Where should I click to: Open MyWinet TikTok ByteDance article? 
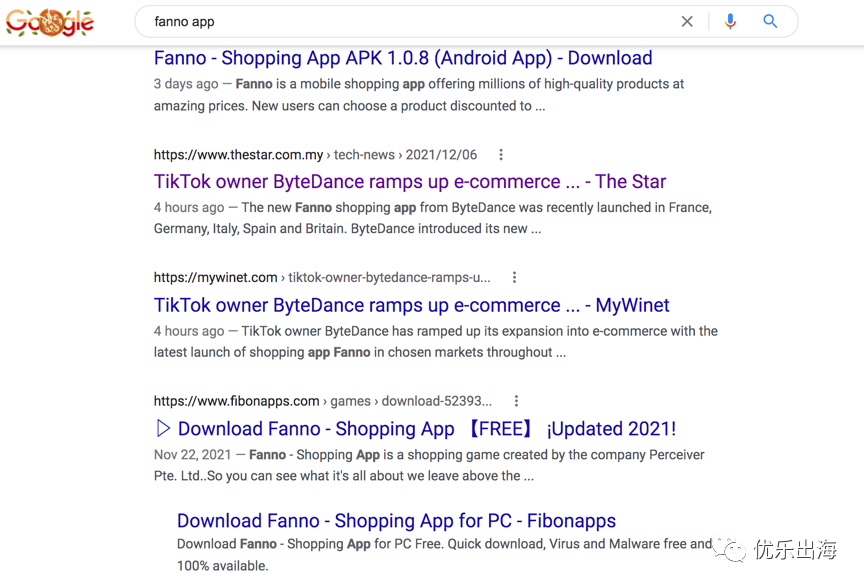pos(411,305)
